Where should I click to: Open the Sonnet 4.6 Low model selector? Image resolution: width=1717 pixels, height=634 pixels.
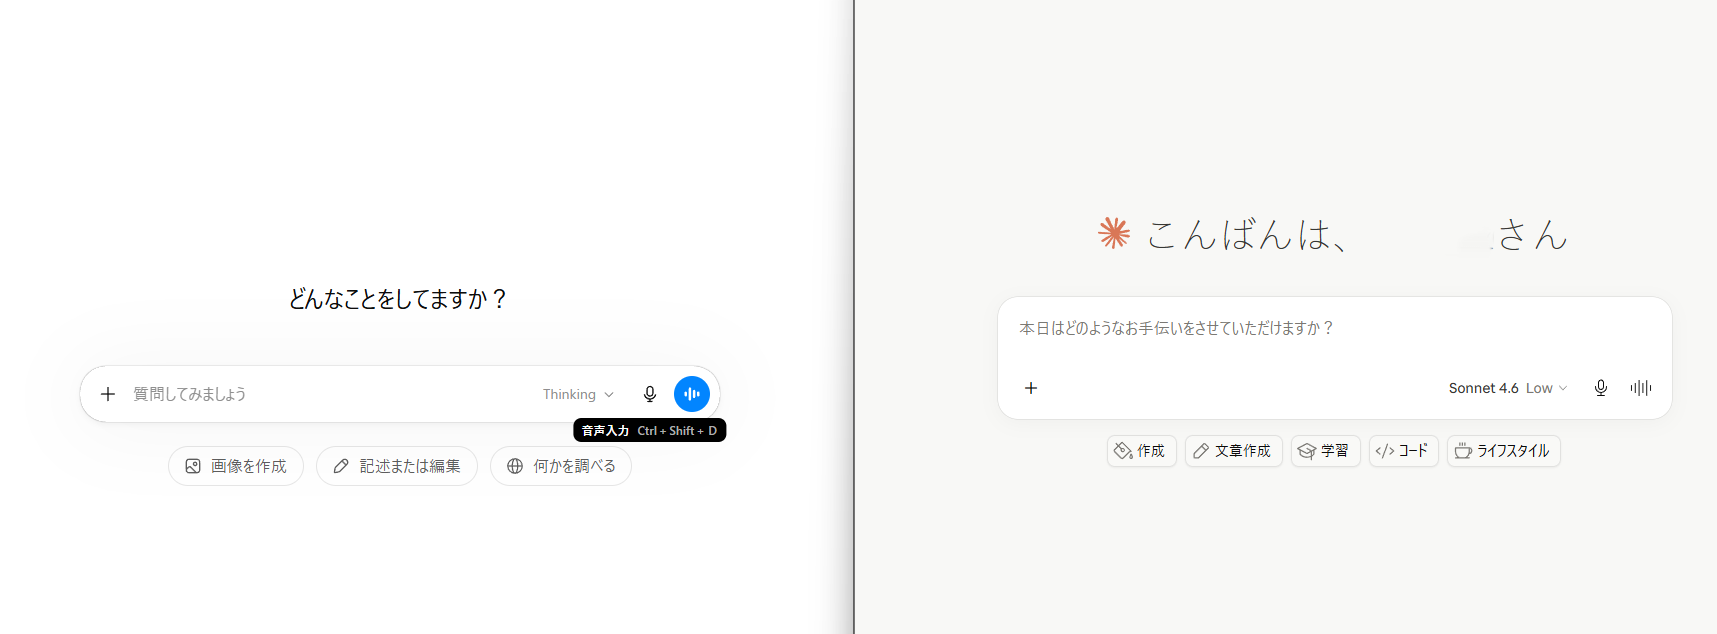pos(1508,388)
